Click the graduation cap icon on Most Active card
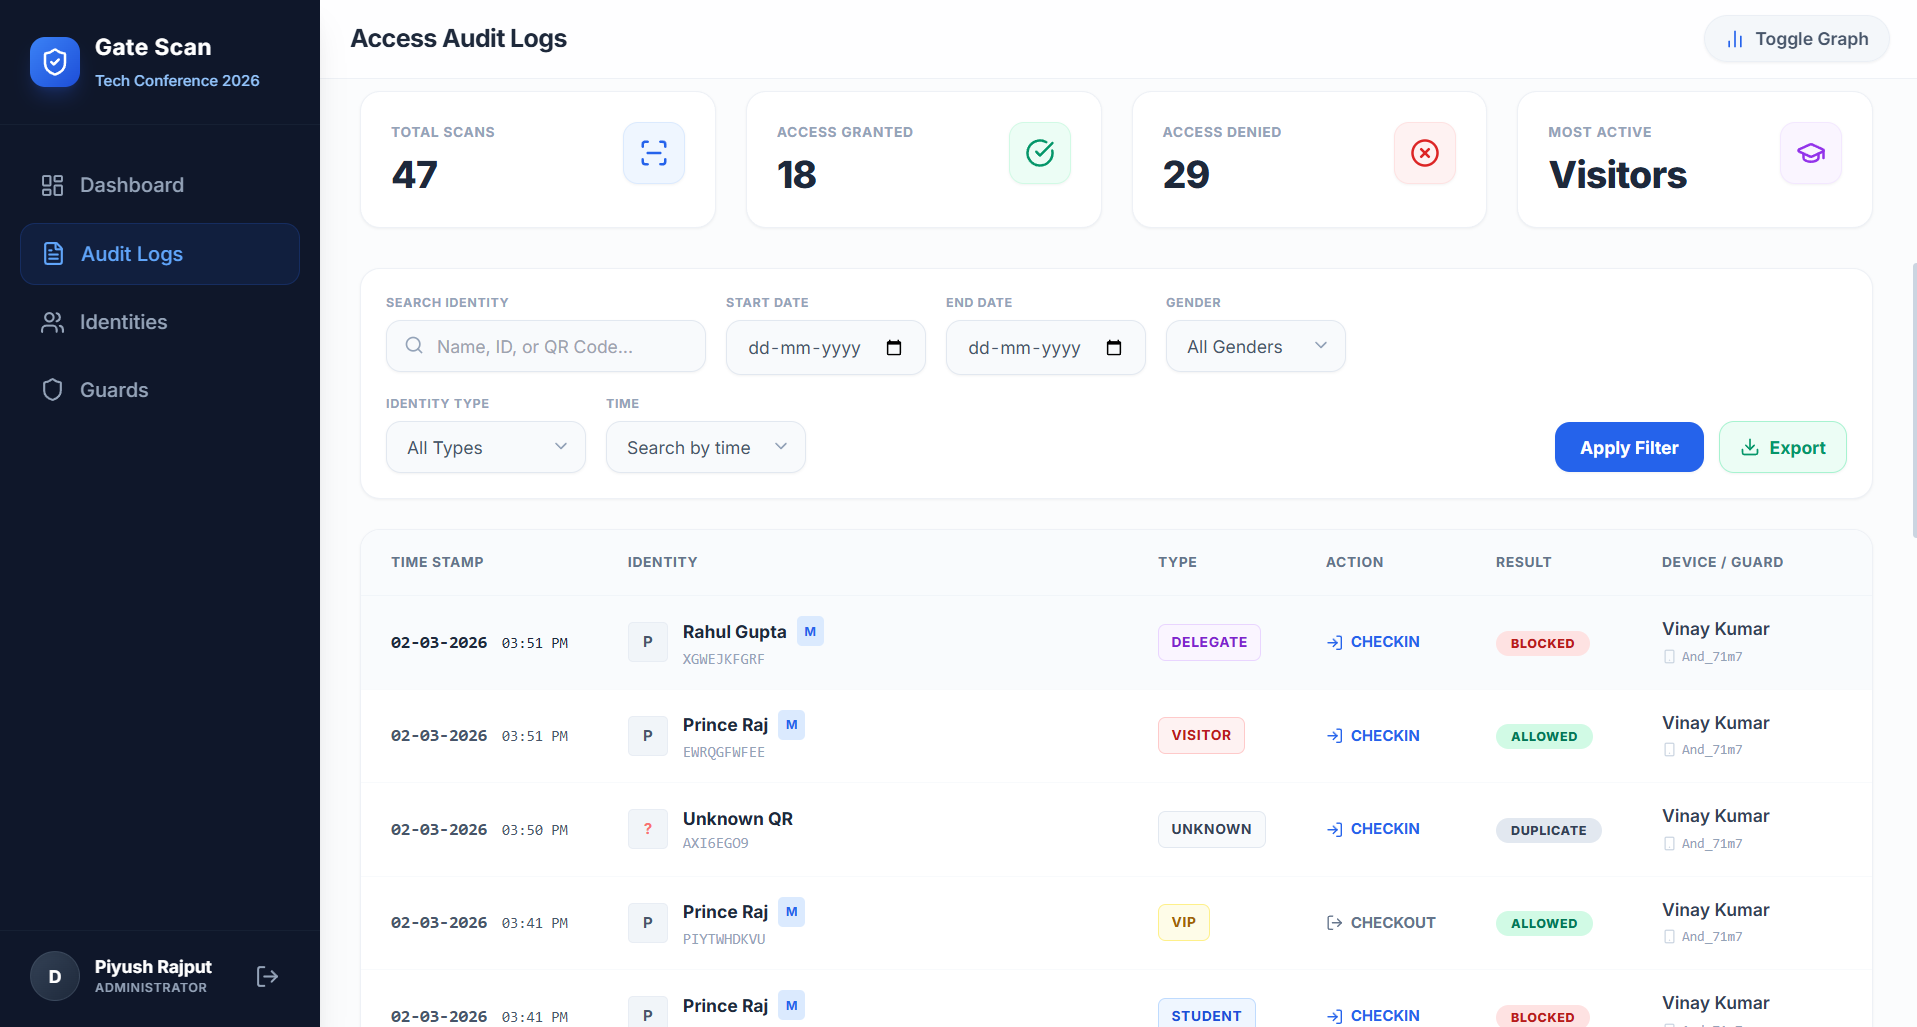The height and width of the screenshot is (1027, 1917). click(1810, 153)
